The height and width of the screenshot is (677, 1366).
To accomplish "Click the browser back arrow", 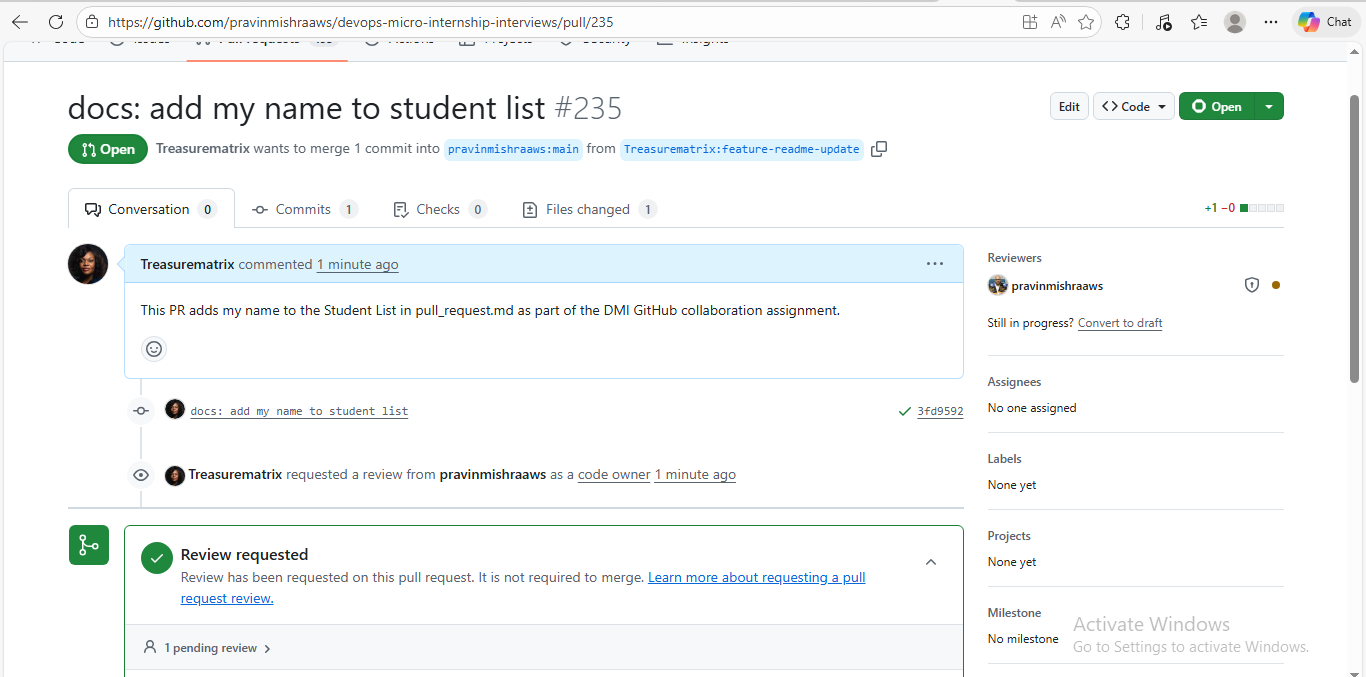I will coord(20,21).
